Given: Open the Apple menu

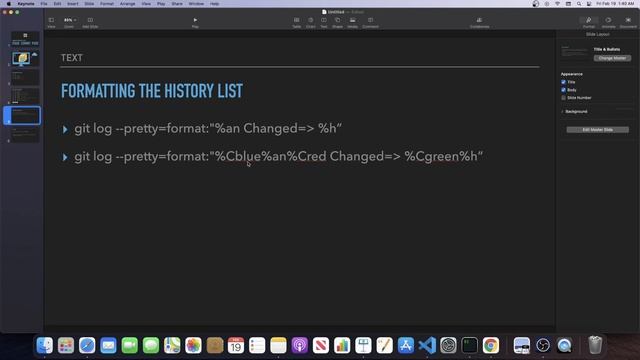Looking at the screenshot, I should [x=9, y=4].
